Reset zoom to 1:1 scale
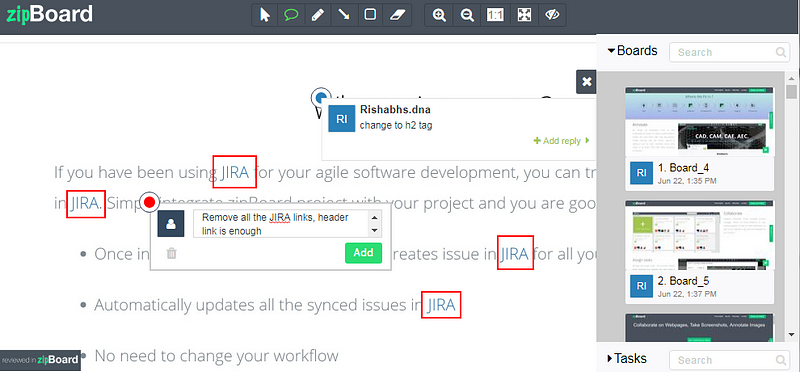 495,15
